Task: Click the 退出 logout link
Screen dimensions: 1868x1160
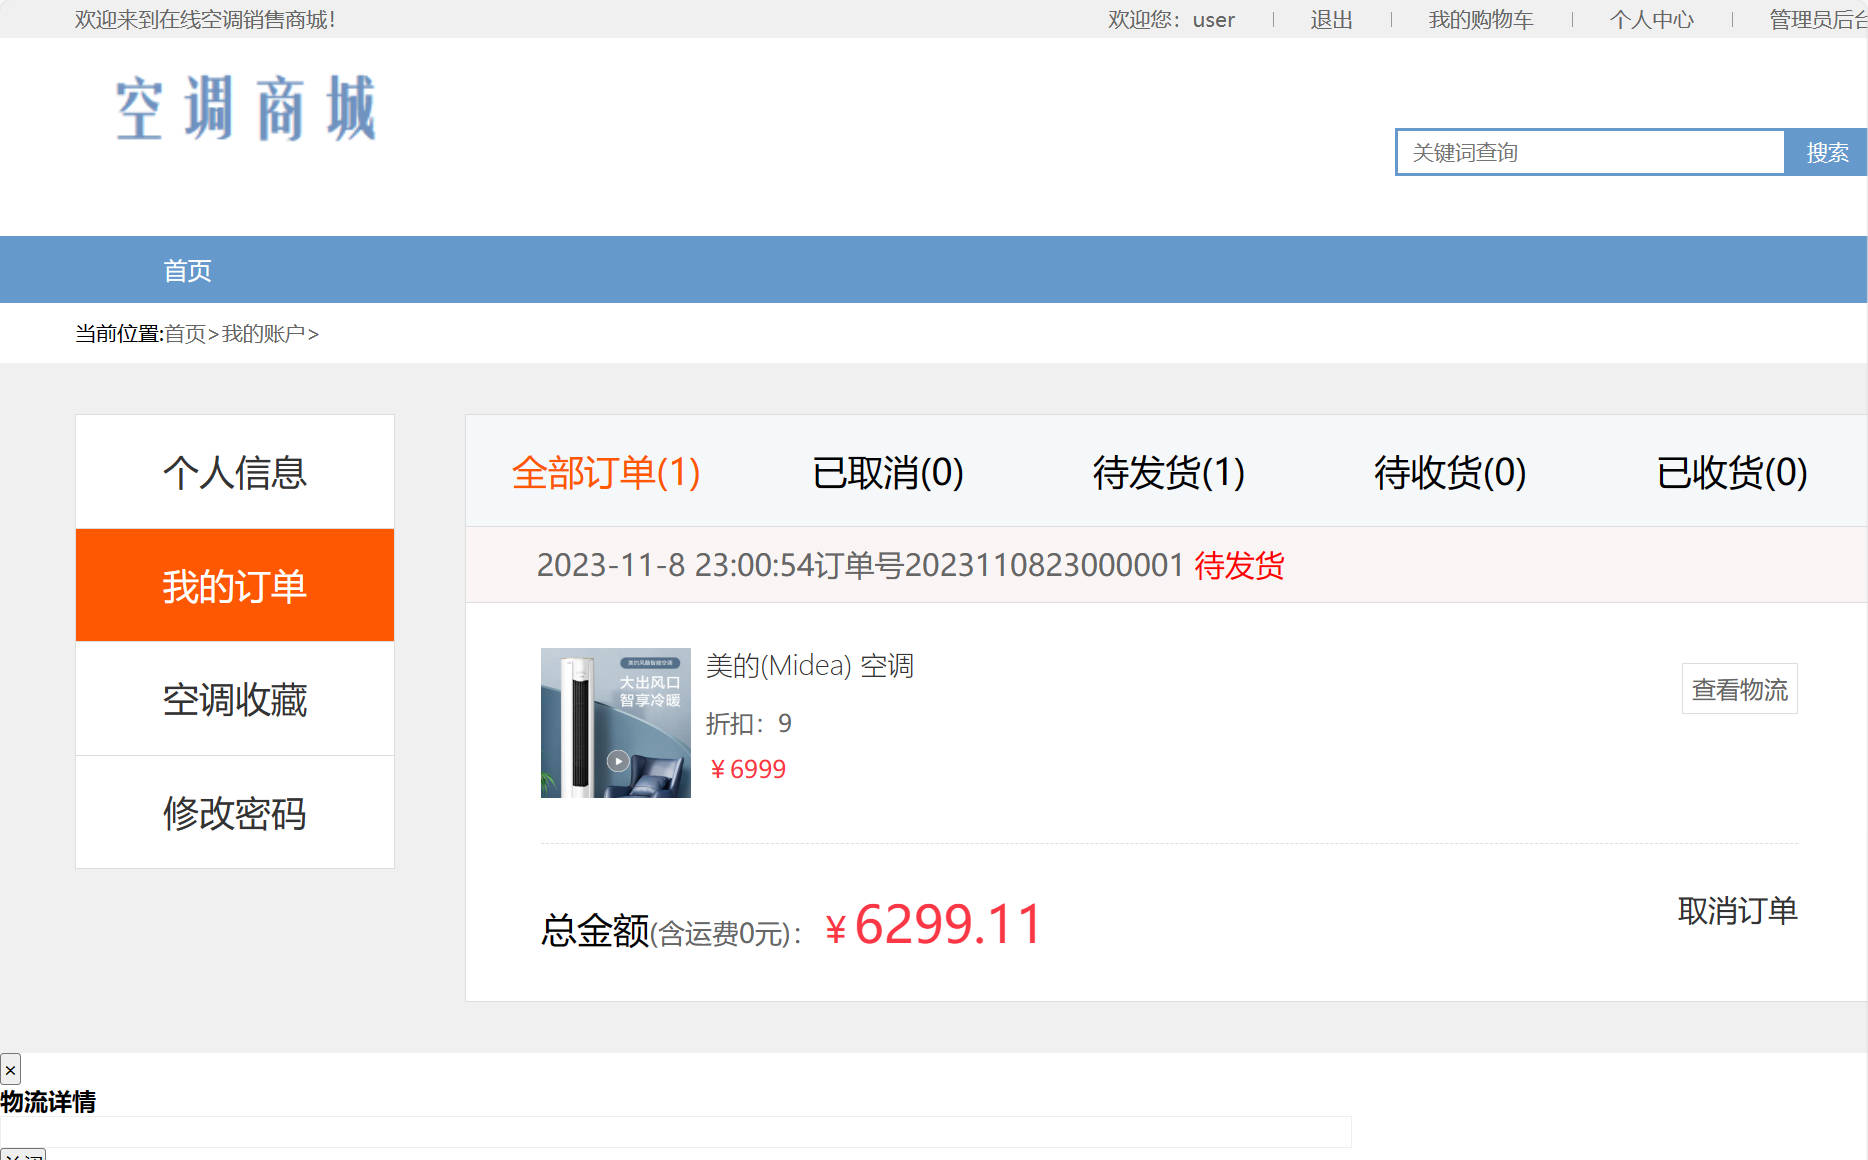Action: (x=1331, y=20)
